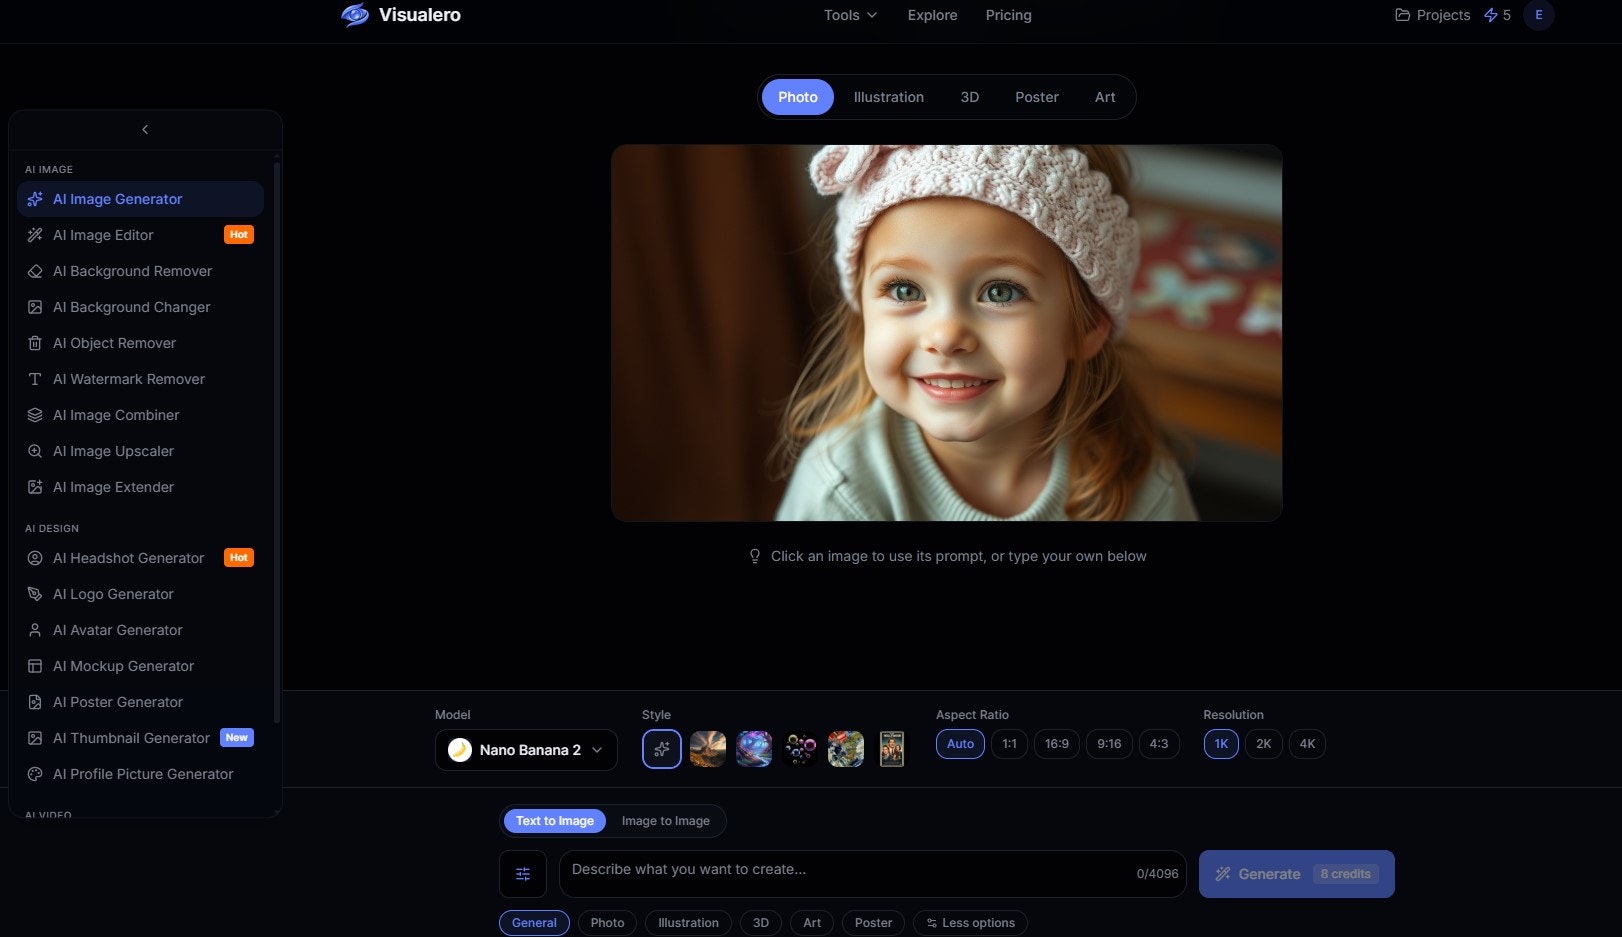Select the AI Image Editor tool
The height and width of the screenshot is (937, 1622).
pyautogui.click(x=103, y=235)
